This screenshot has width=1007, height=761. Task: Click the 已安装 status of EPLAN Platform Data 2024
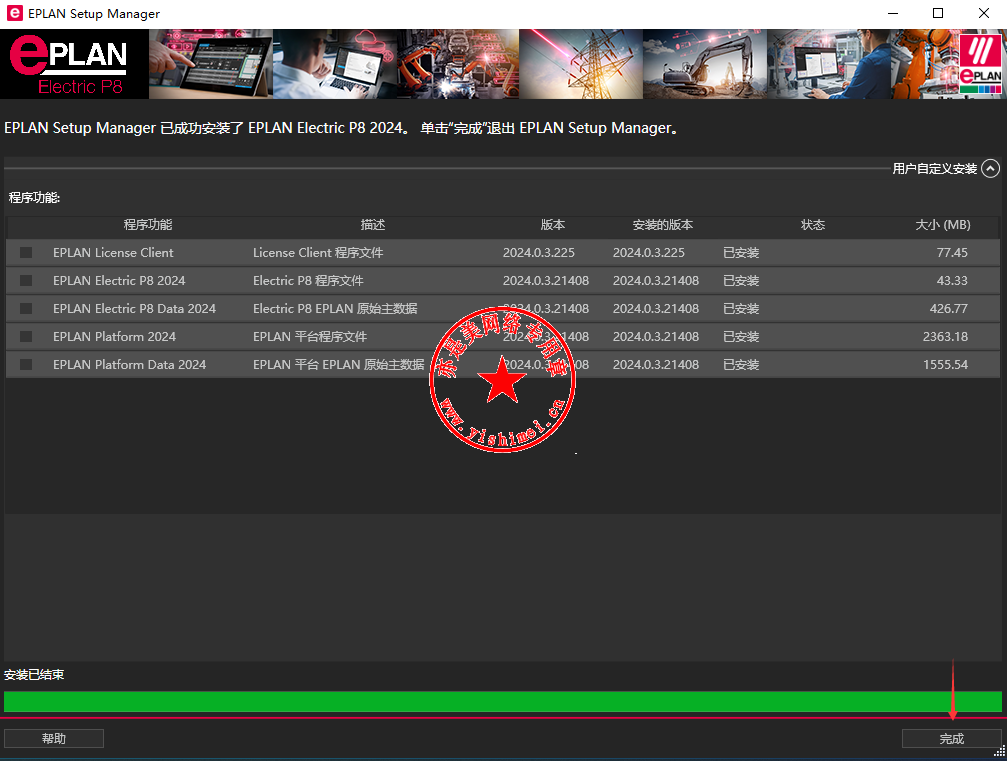click(x=741, y=364)
